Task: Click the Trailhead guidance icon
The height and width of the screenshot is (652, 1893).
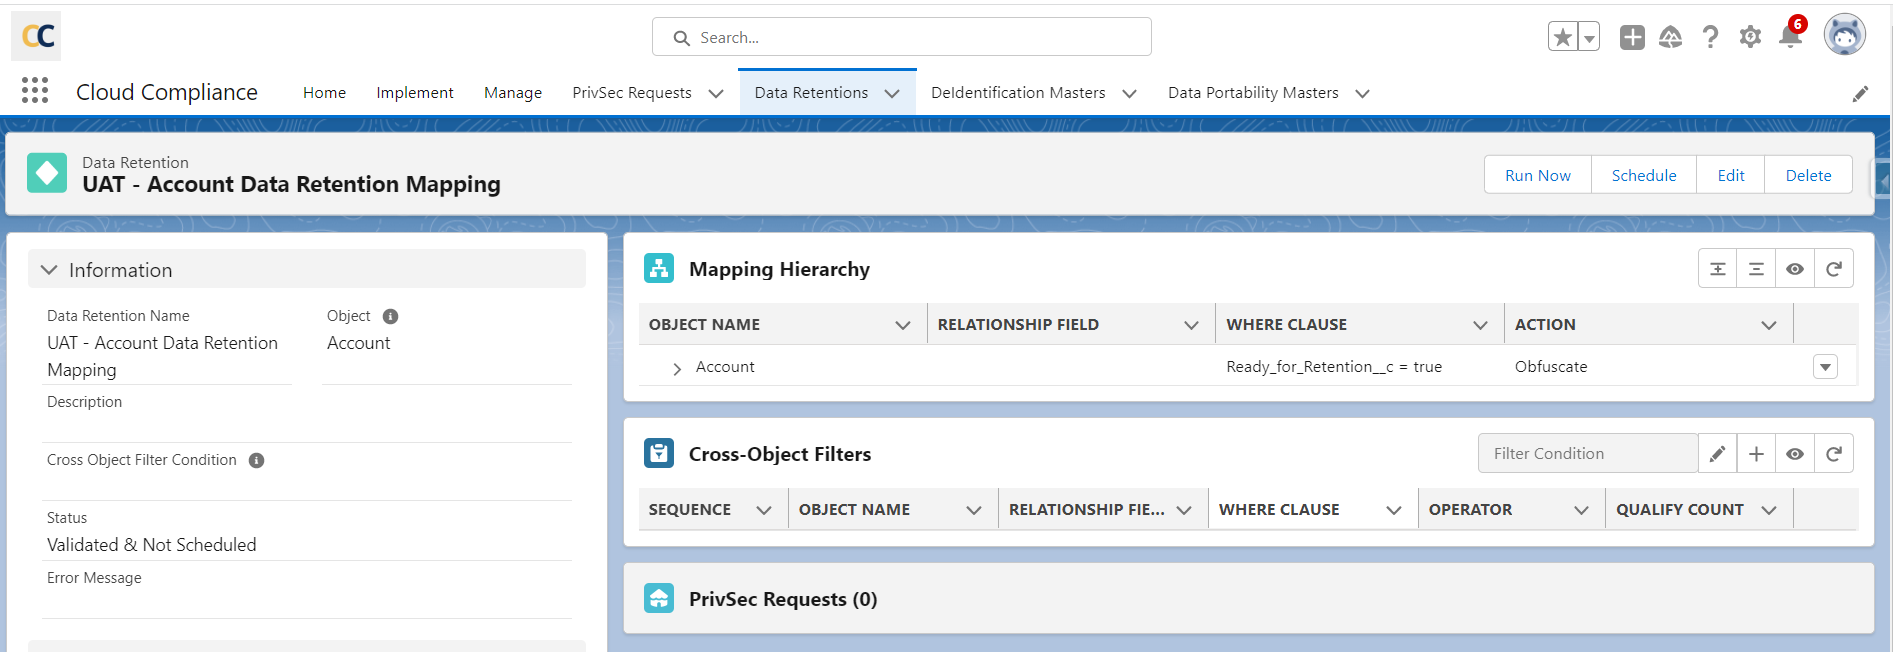Action: pos(1670,37)
